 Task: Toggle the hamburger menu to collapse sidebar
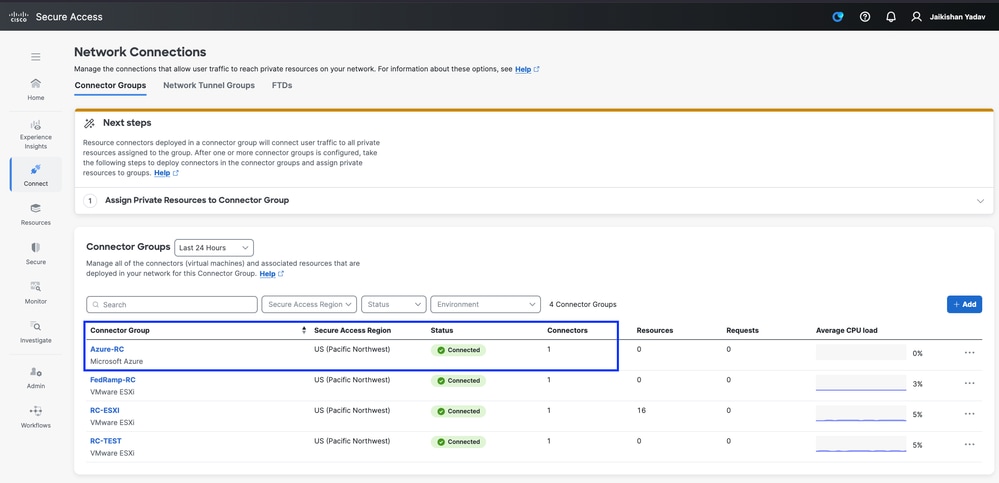[x=36, y=57]
